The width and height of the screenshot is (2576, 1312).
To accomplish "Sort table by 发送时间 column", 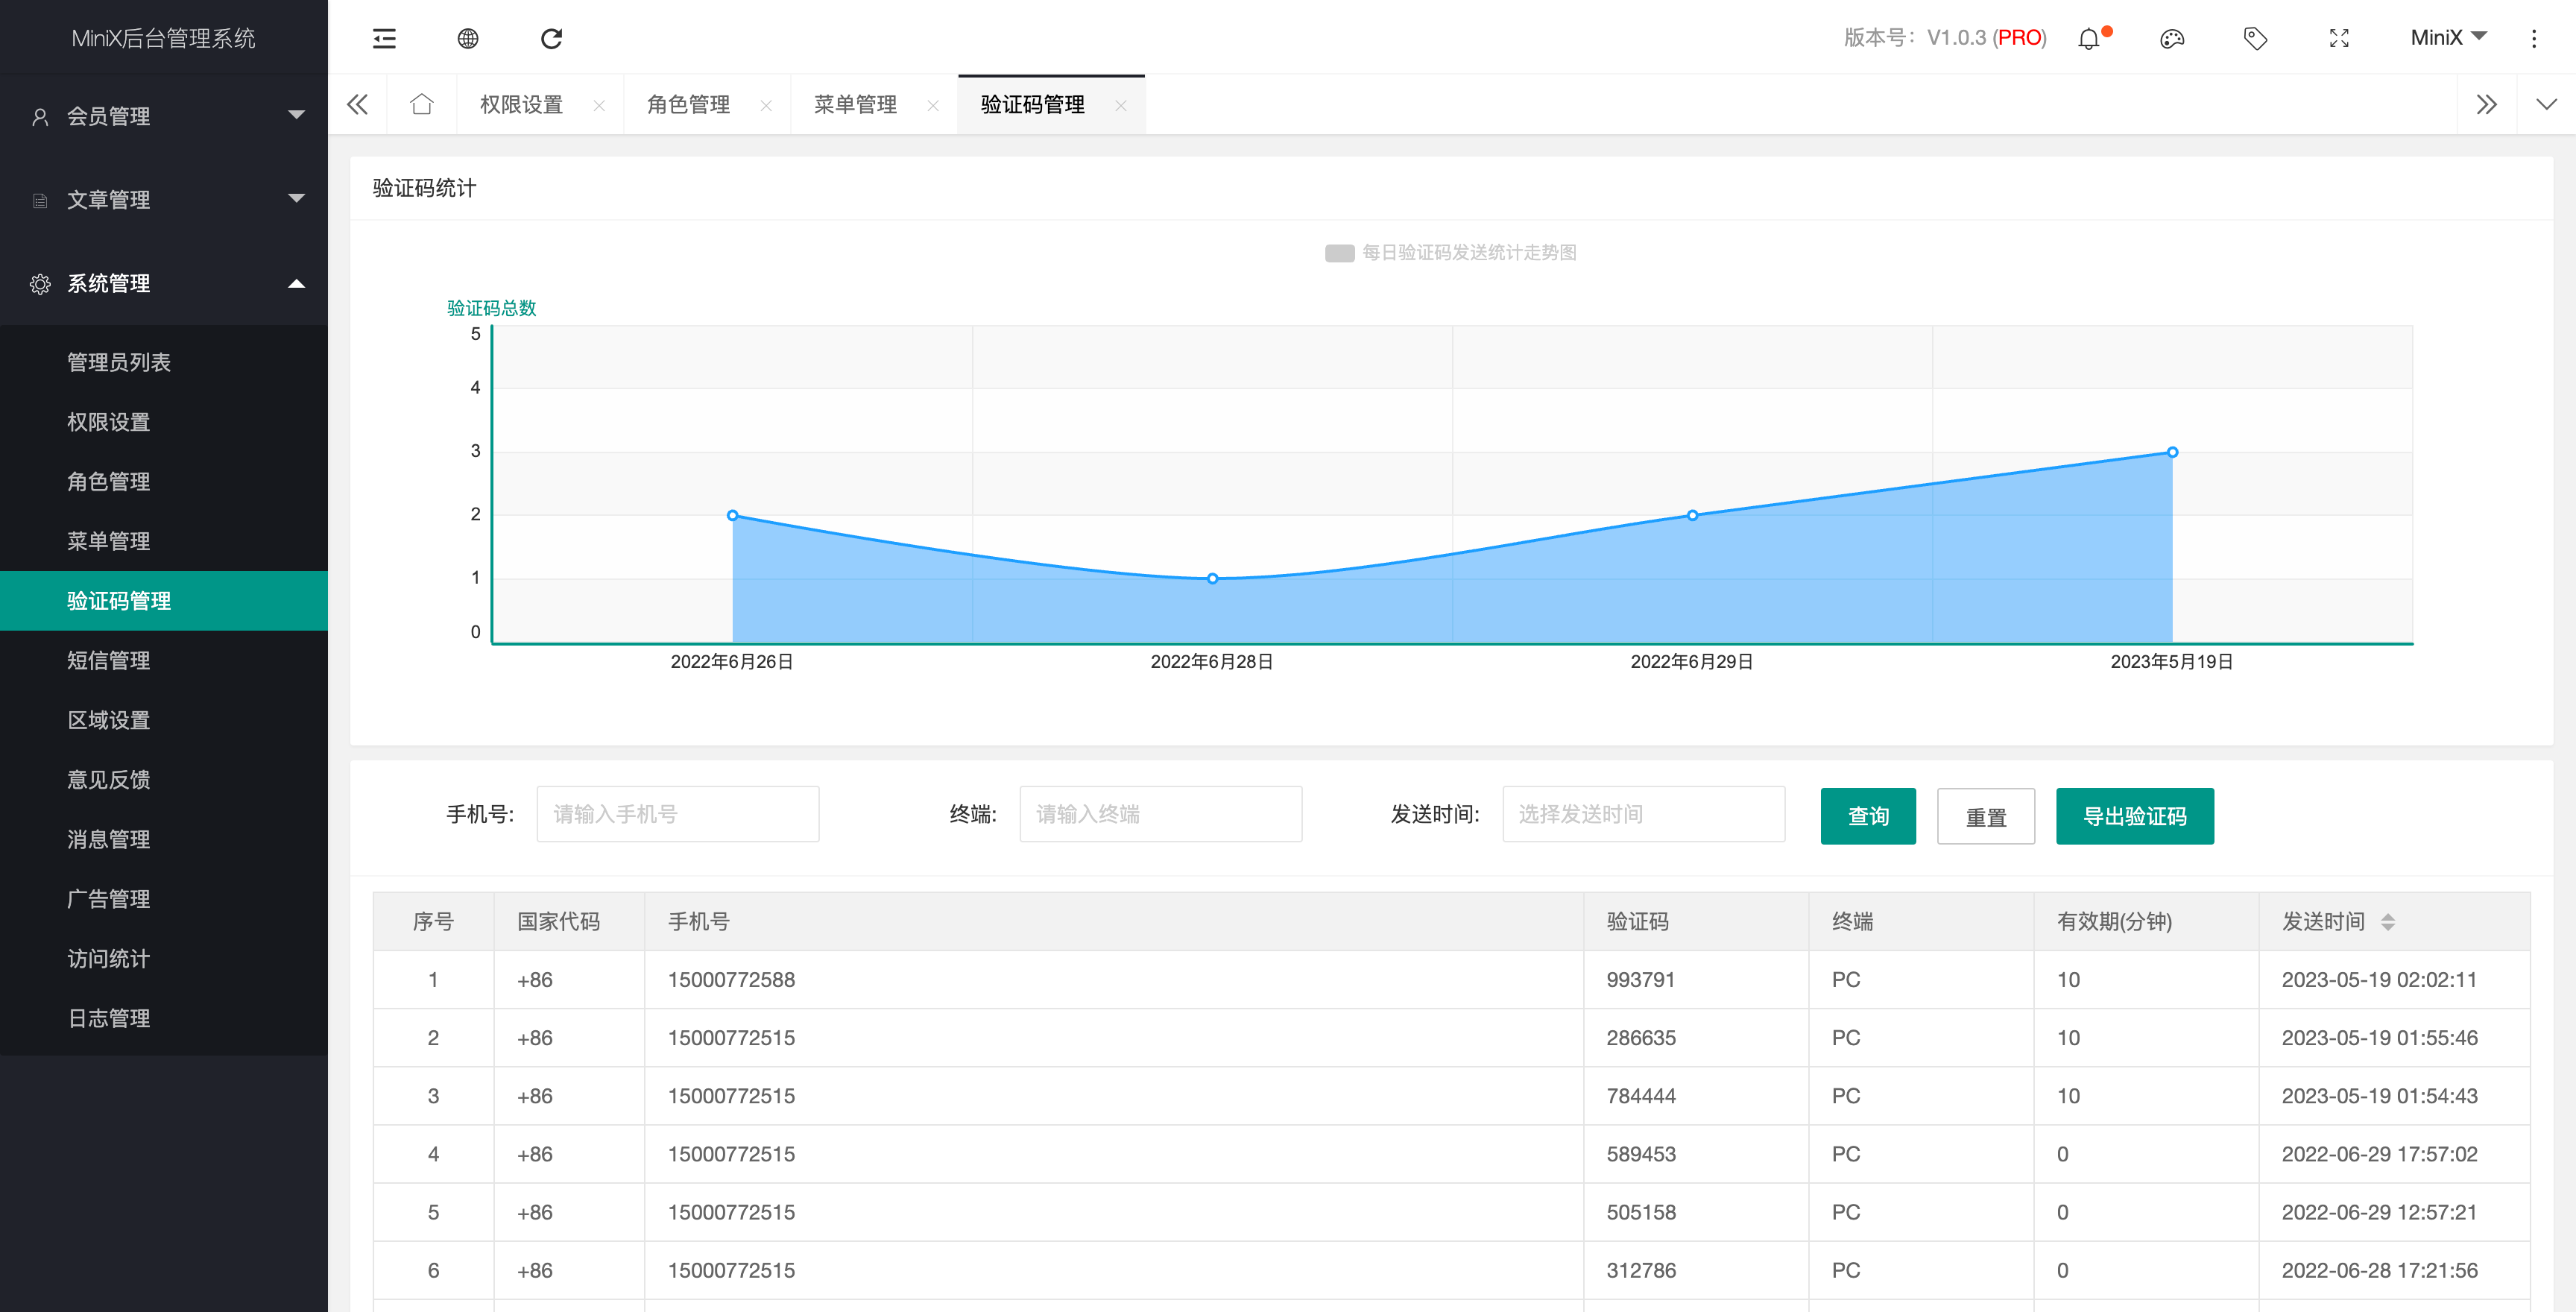I will [2388, 921].
